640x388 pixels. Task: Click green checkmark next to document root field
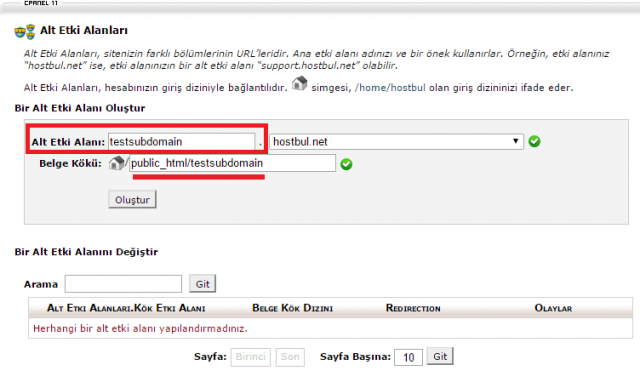pos(346,164)
